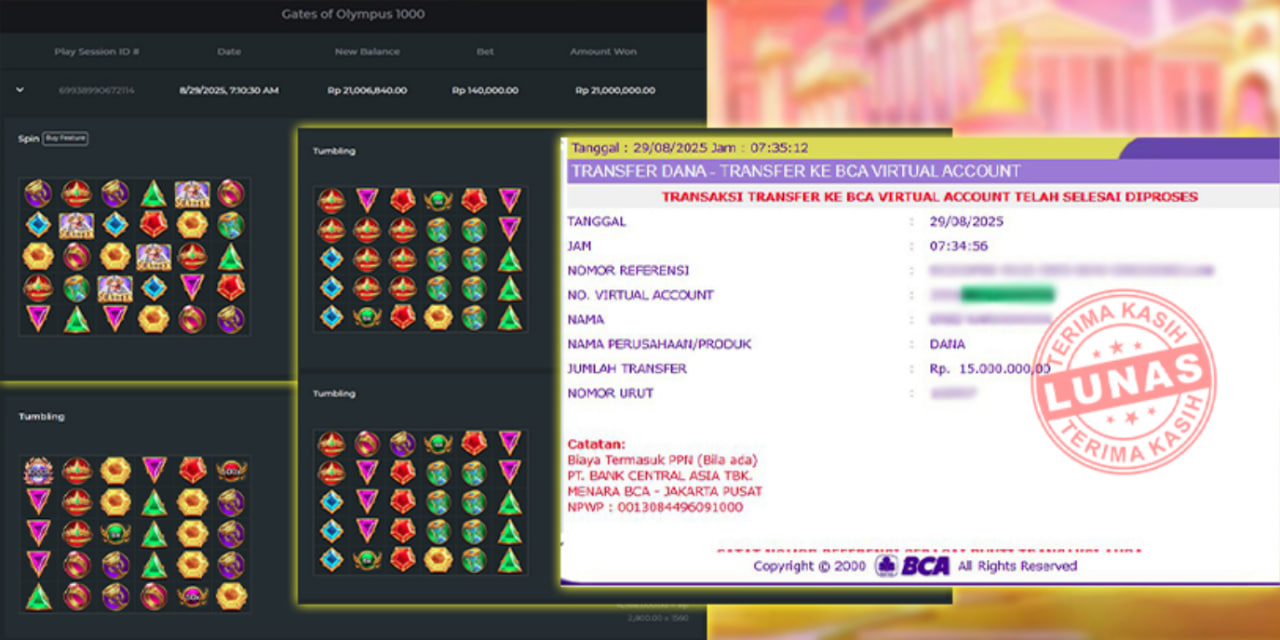Screen dimensions: 1280x640
Task: Open the Spin result symbol grid
Action: pos(134,256)
